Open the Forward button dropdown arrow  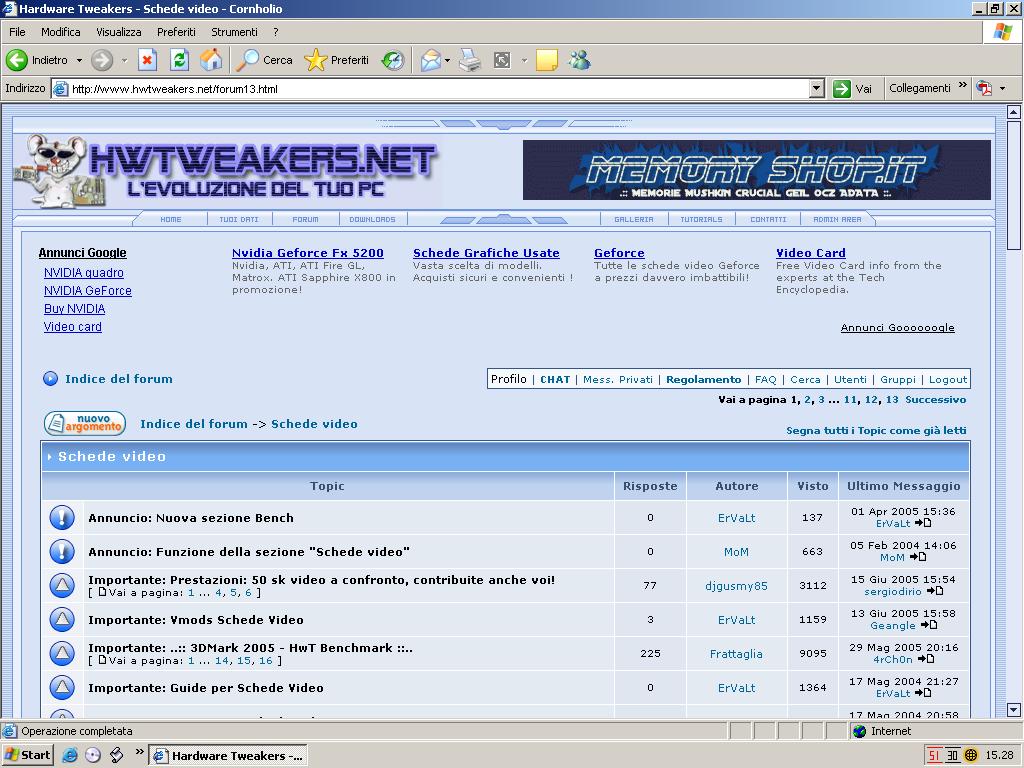pos(124,60)
